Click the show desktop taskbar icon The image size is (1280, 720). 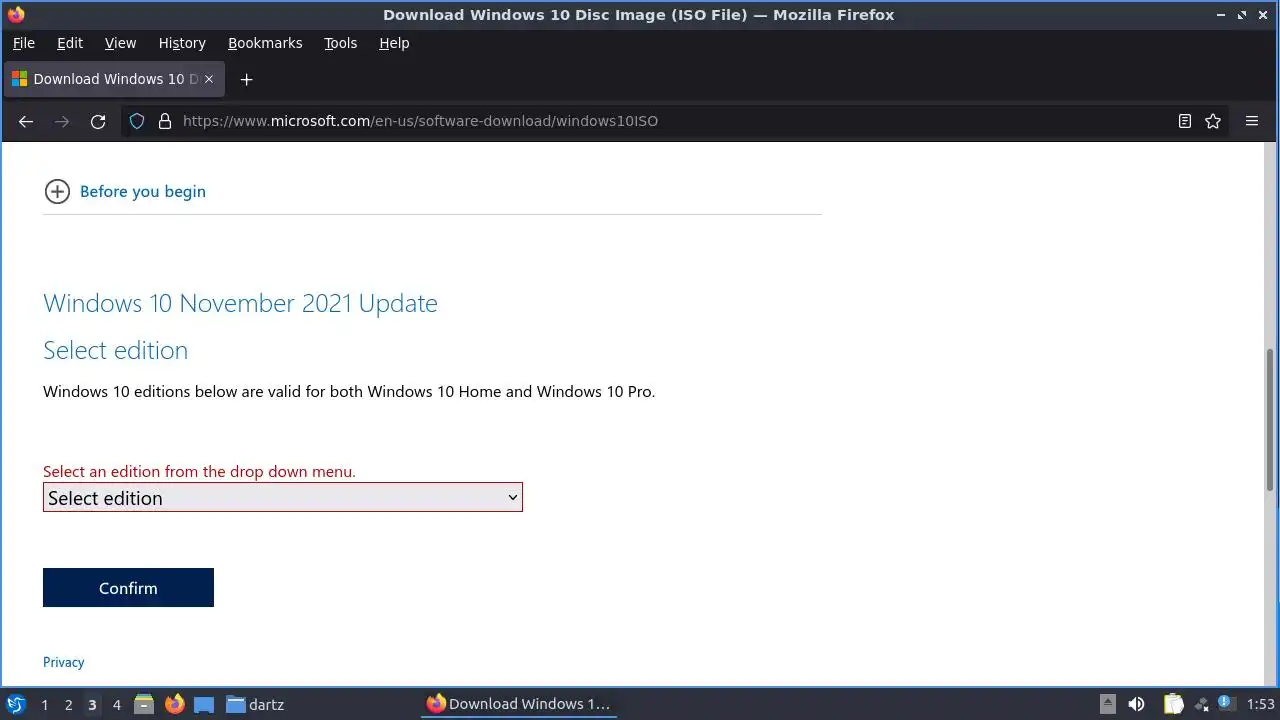(204, 704)
